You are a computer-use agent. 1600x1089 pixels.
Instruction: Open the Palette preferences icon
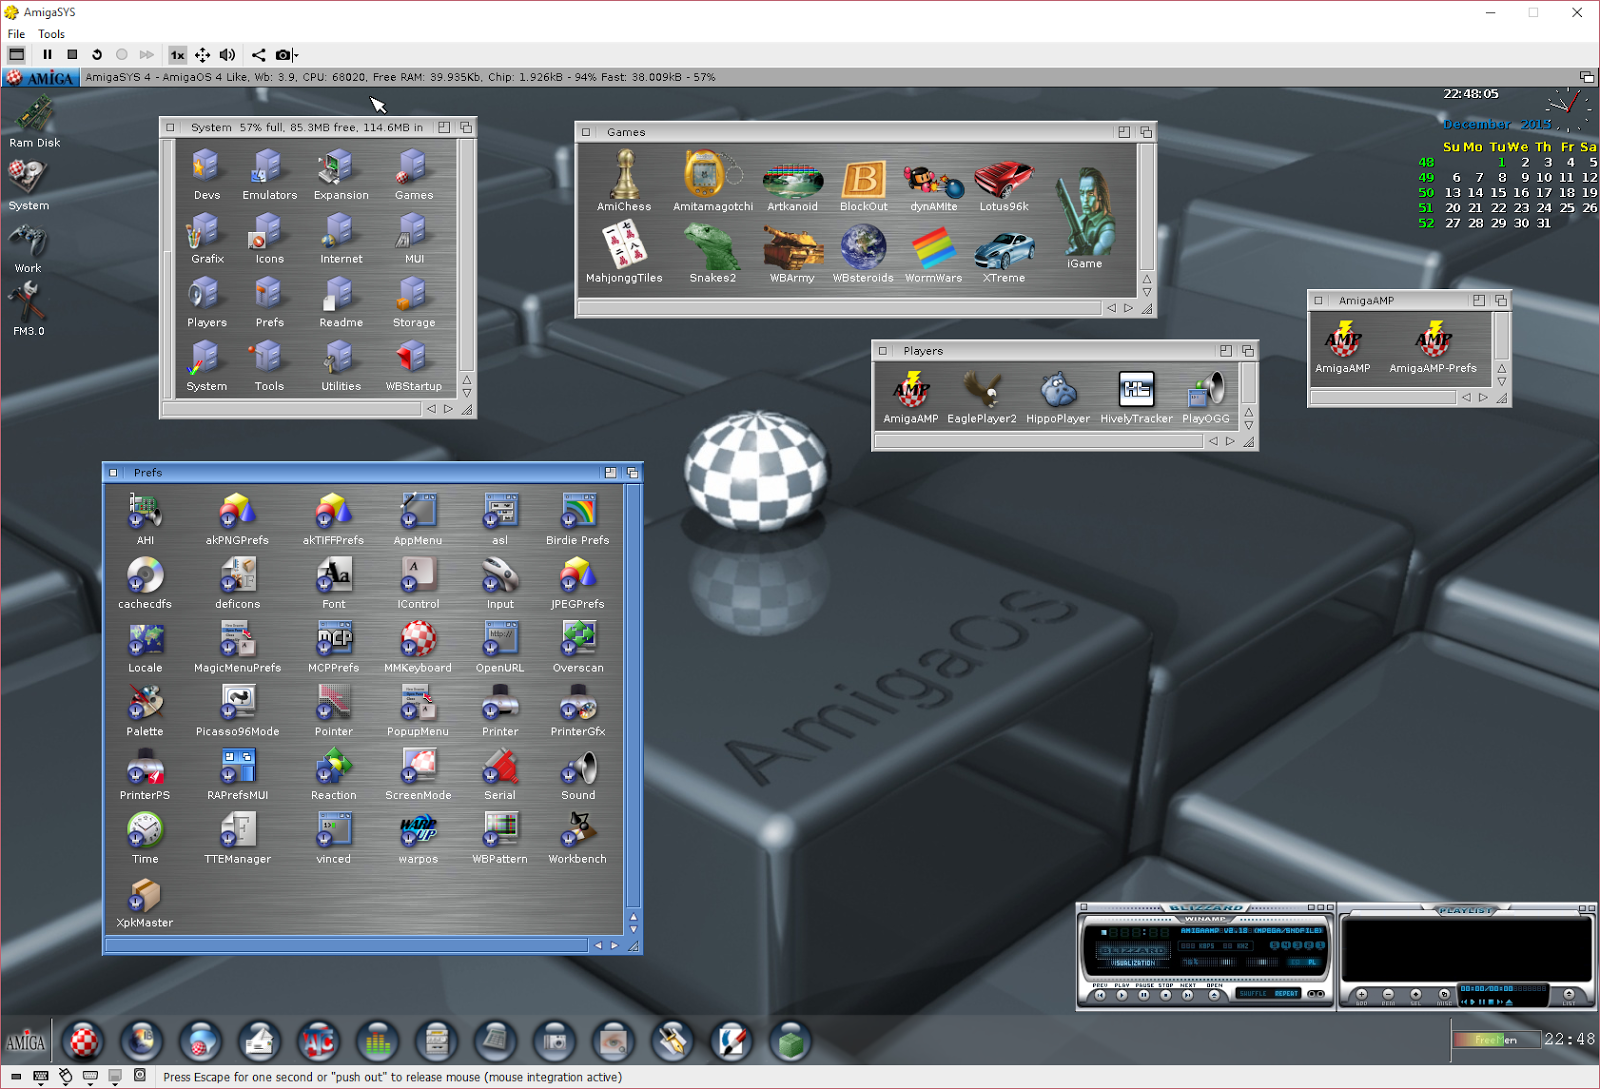pos(145,710)
